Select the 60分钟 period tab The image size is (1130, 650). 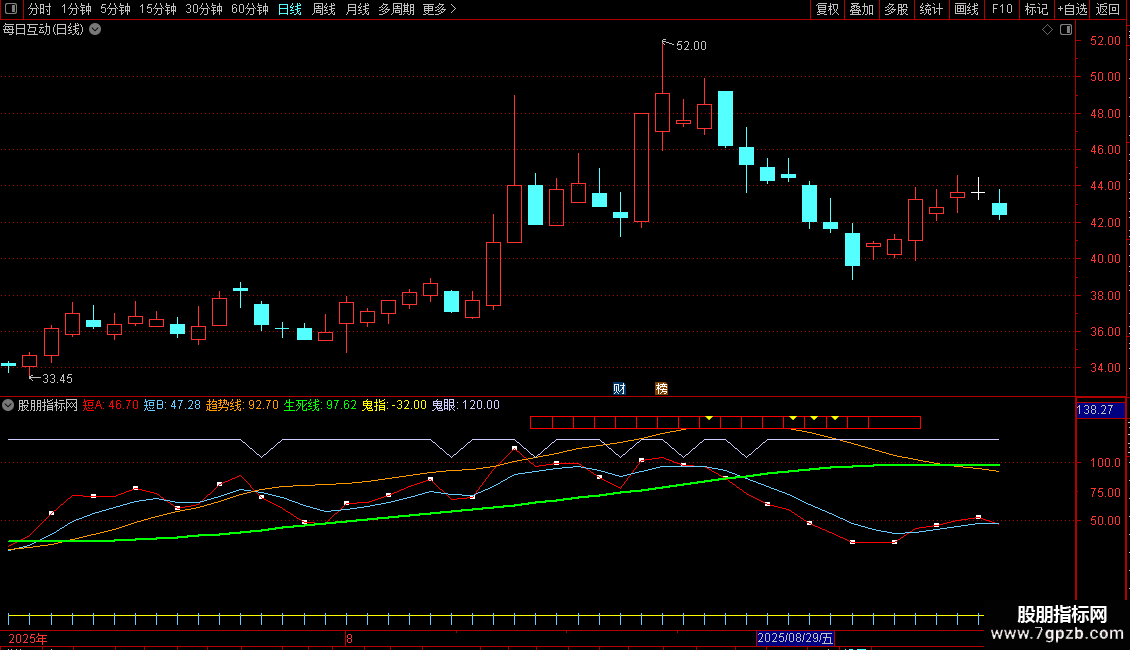click(250, 9)
